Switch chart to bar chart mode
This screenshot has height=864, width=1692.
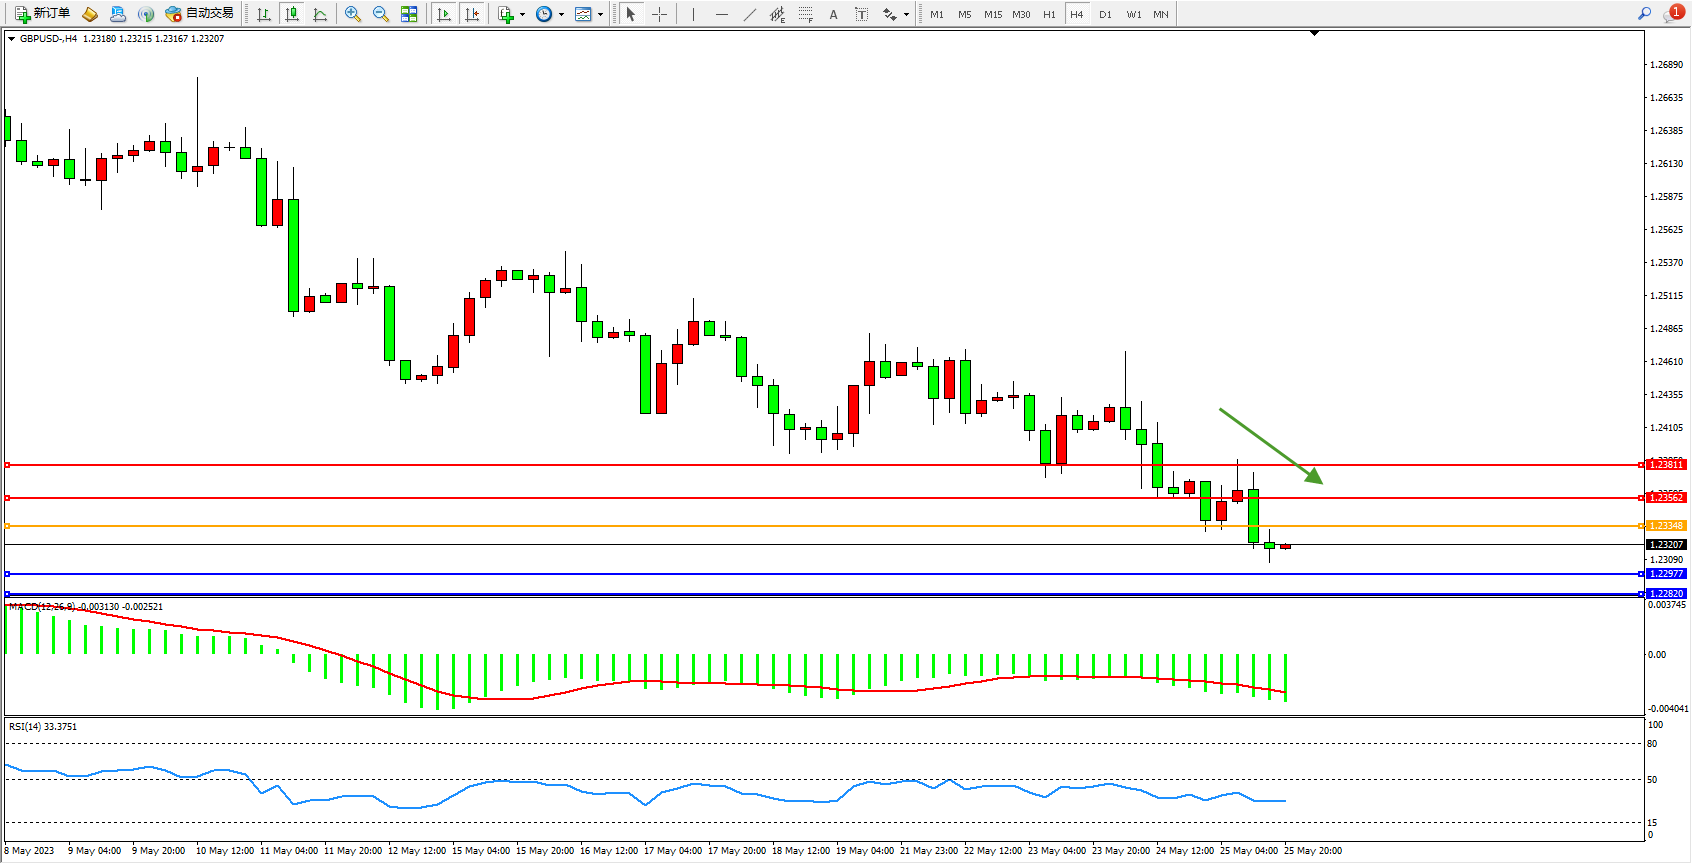[264, 14]
